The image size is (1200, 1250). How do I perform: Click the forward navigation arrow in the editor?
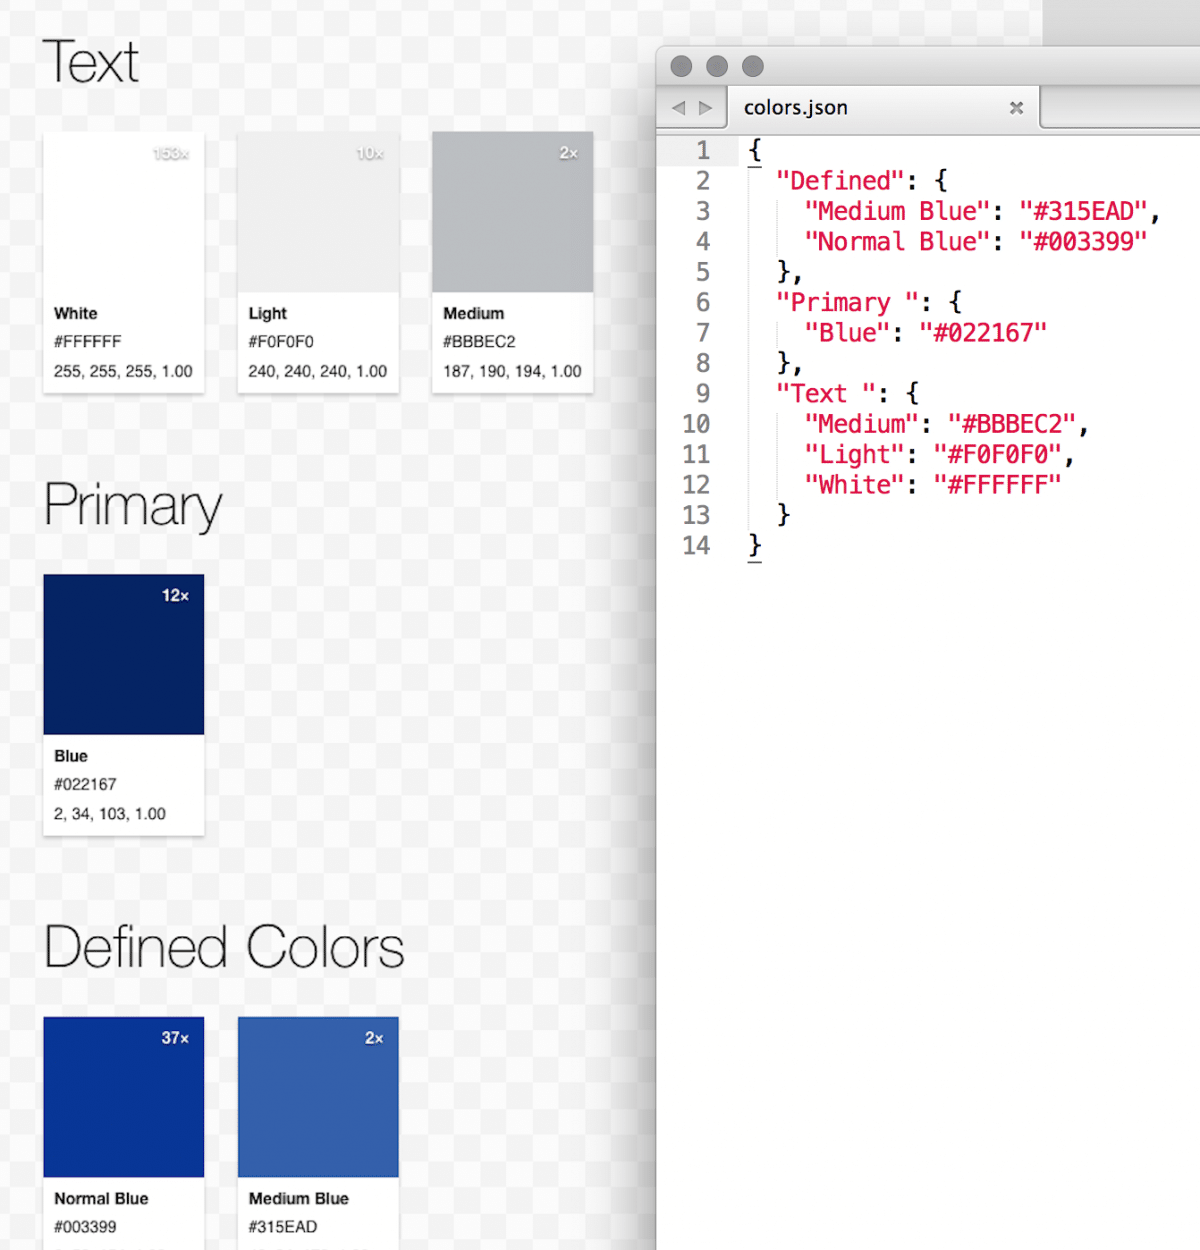[706, 107]
